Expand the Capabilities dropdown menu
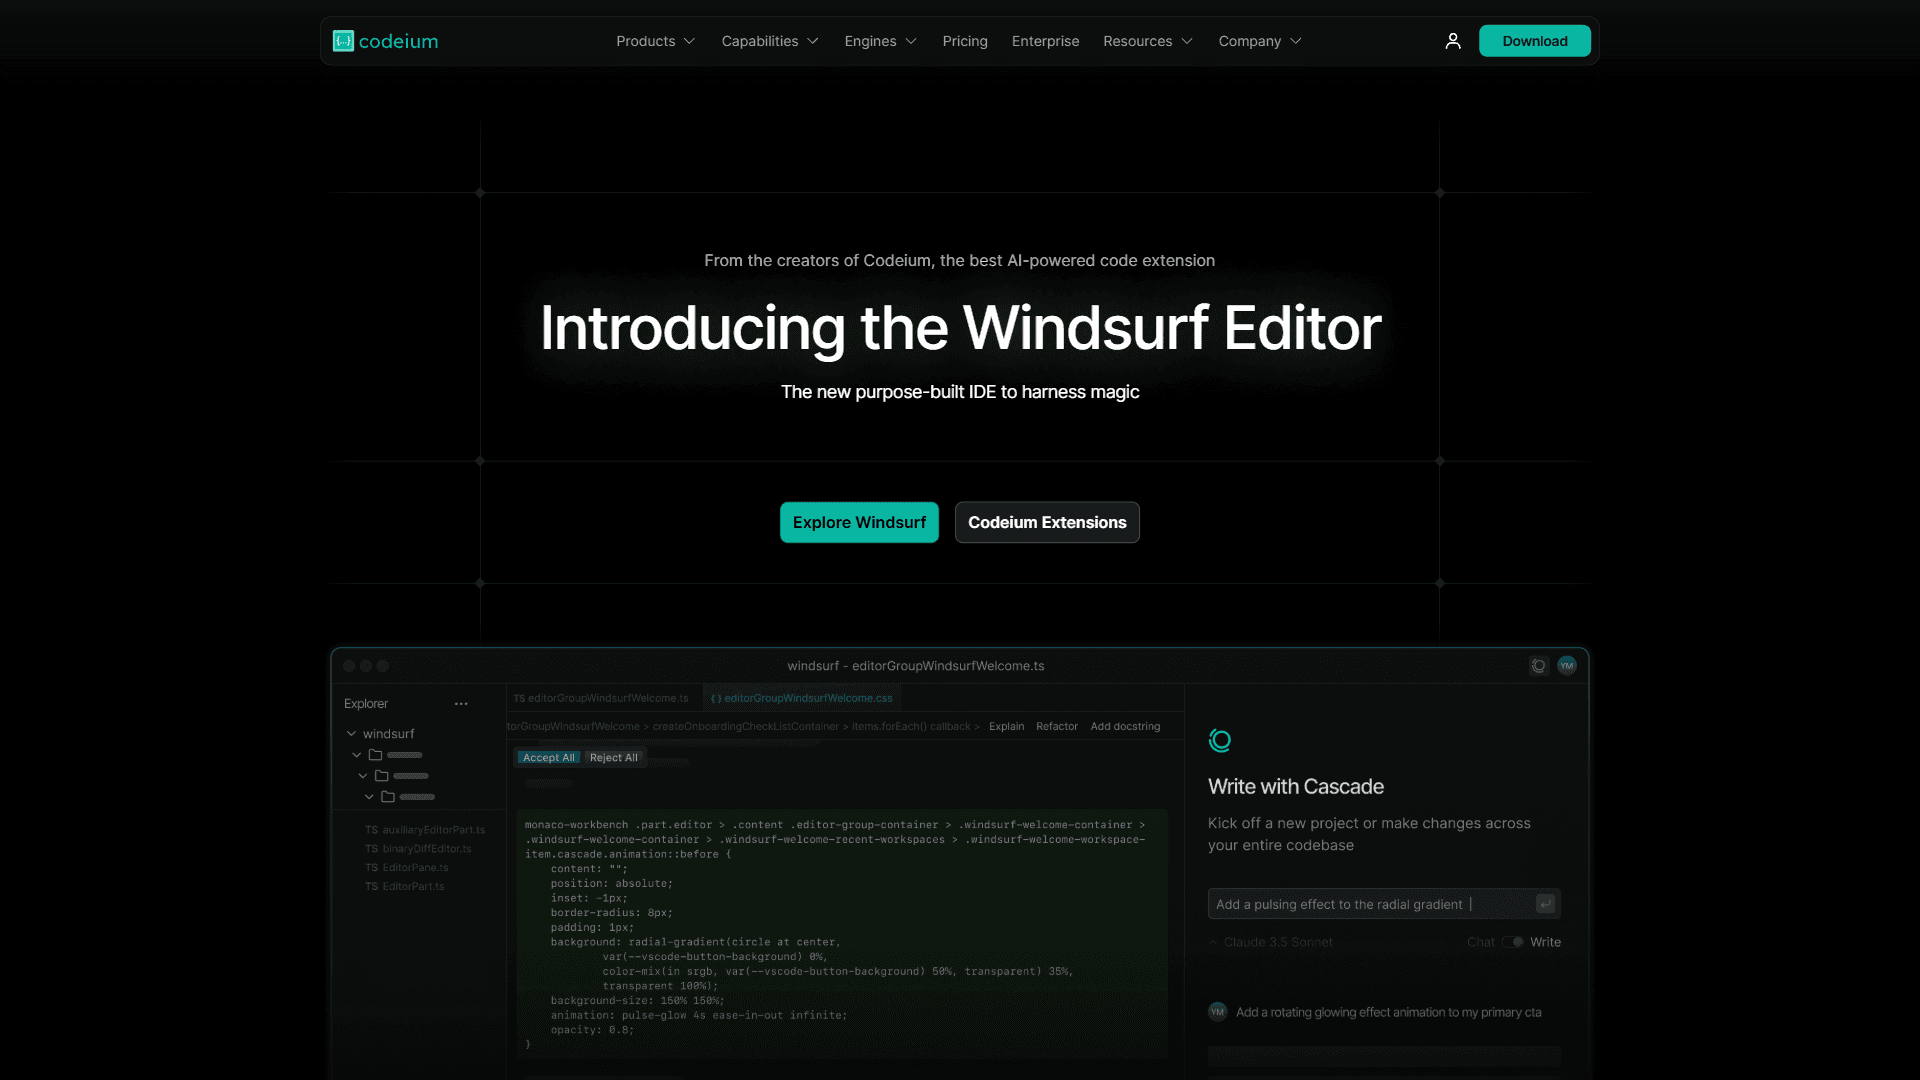The height and width of the screenshot is (1080, 1920). tap(769, 40)
